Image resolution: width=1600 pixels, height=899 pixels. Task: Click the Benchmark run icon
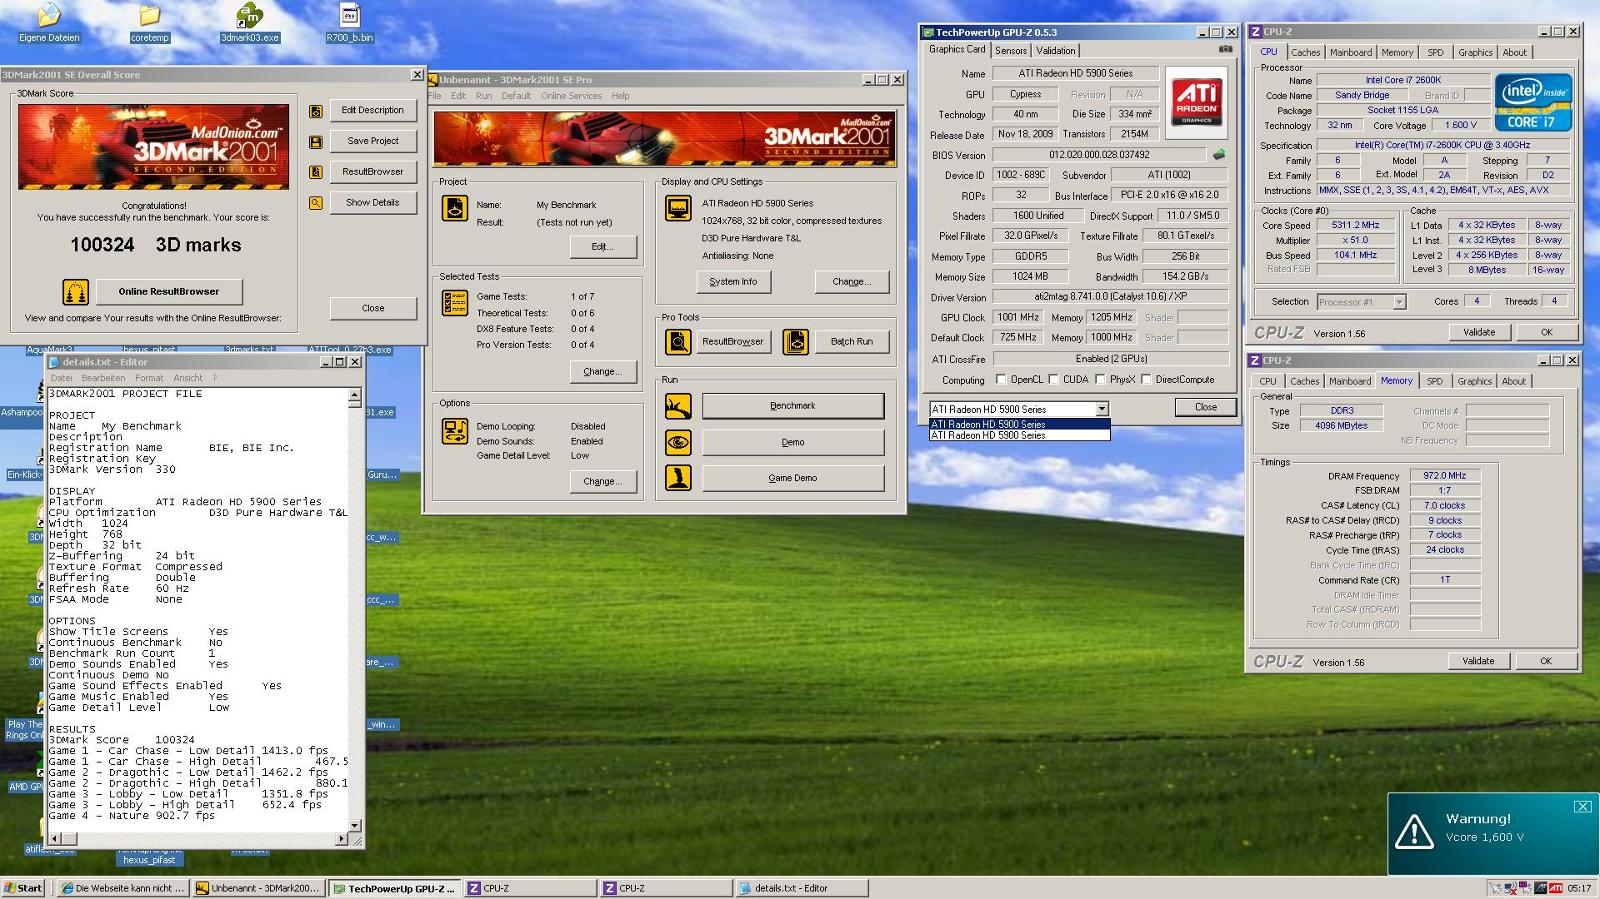coord(678,406)
